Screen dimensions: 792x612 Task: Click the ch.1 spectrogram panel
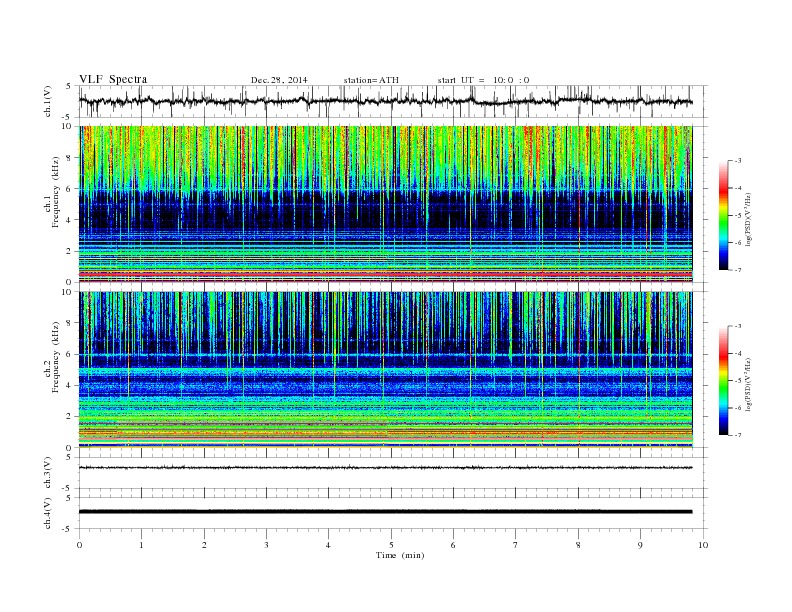pos(385,204)
